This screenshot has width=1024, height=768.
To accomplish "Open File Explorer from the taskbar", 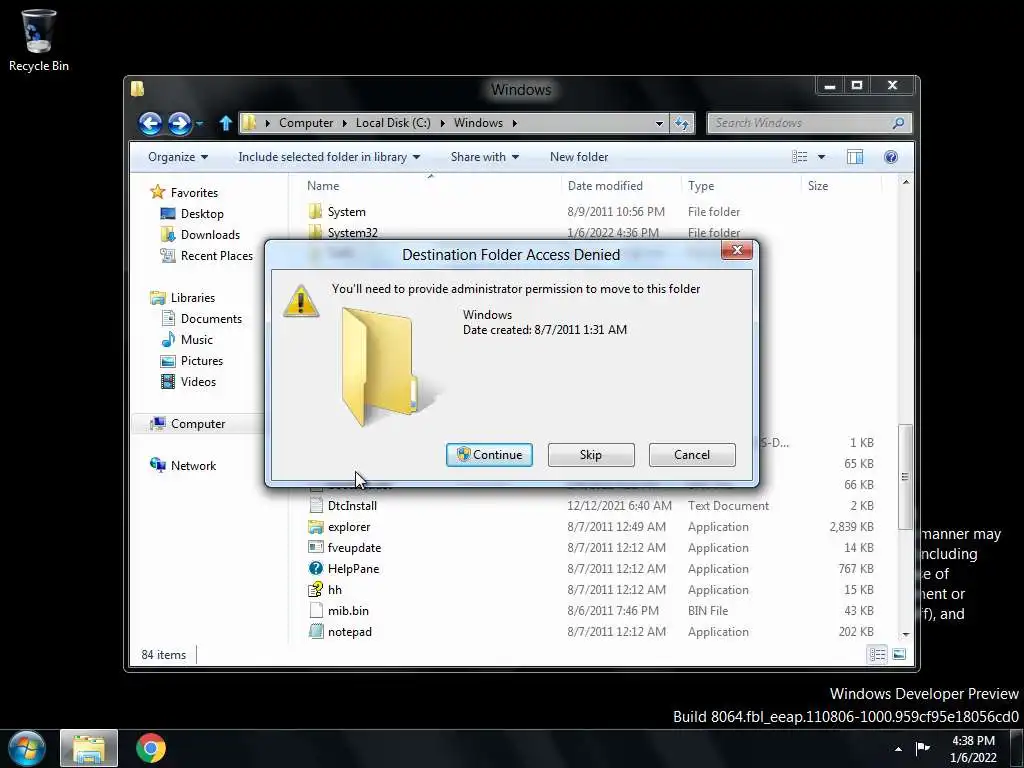I will pos(89,748).
